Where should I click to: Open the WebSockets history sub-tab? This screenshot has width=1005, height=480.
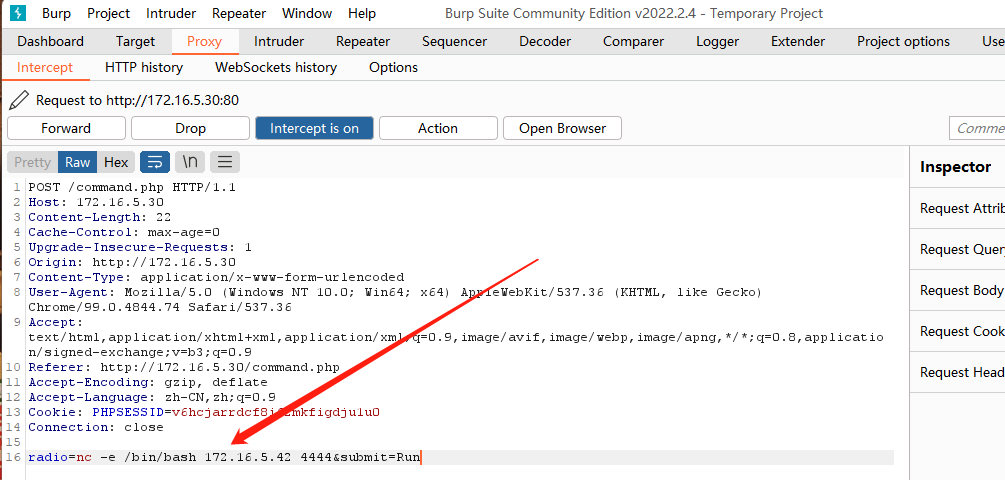pyautogui.click(x=276, y=67)
